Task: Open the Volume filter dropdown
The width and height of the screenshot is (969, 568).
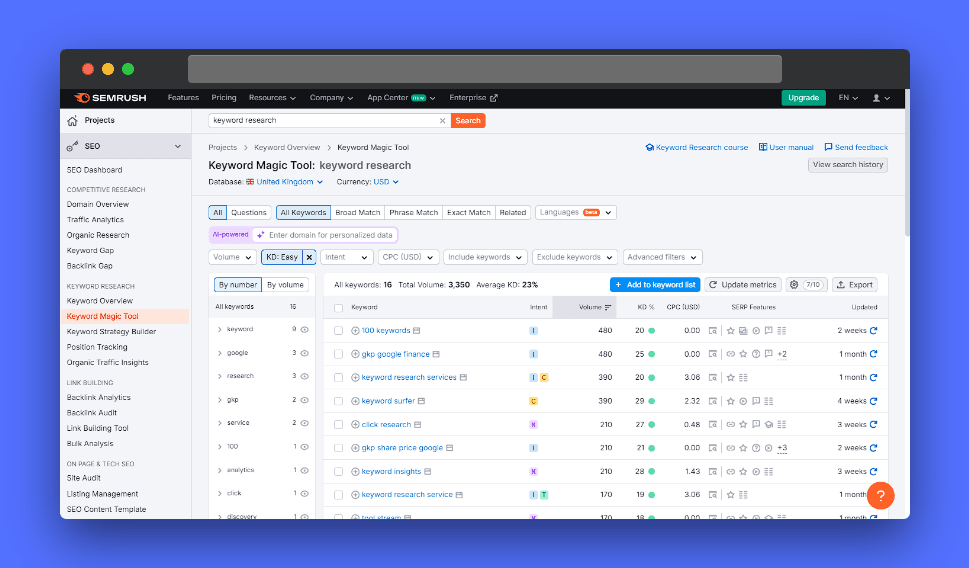Action: coord(232,257)
